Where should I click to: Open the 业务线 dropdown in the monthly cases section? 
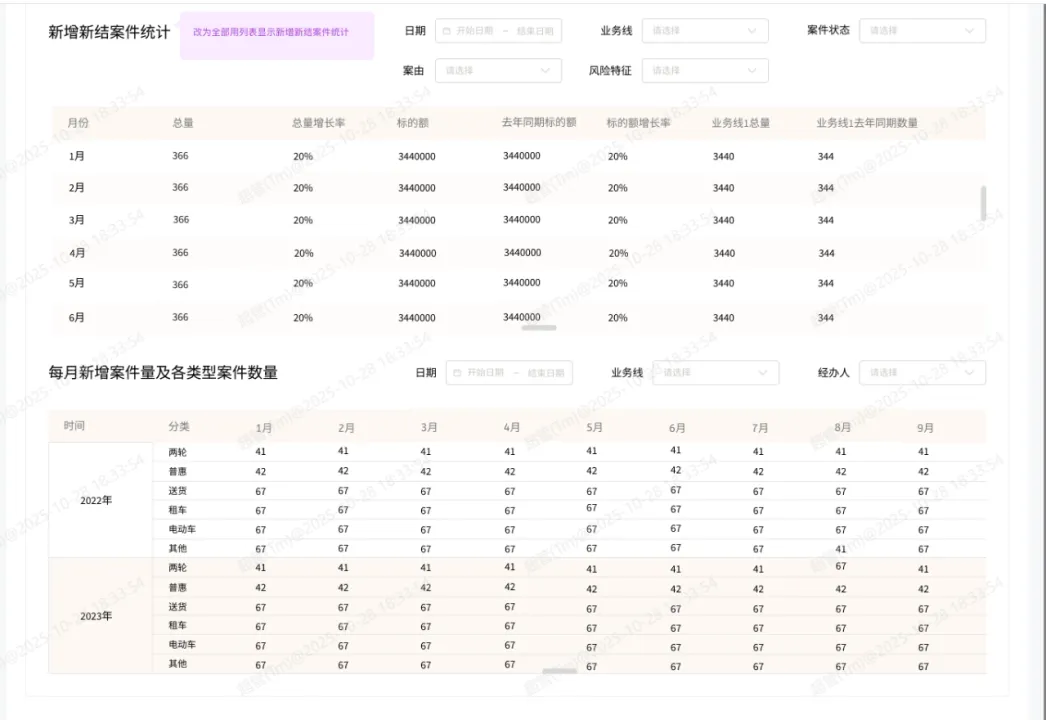point(715,372)
